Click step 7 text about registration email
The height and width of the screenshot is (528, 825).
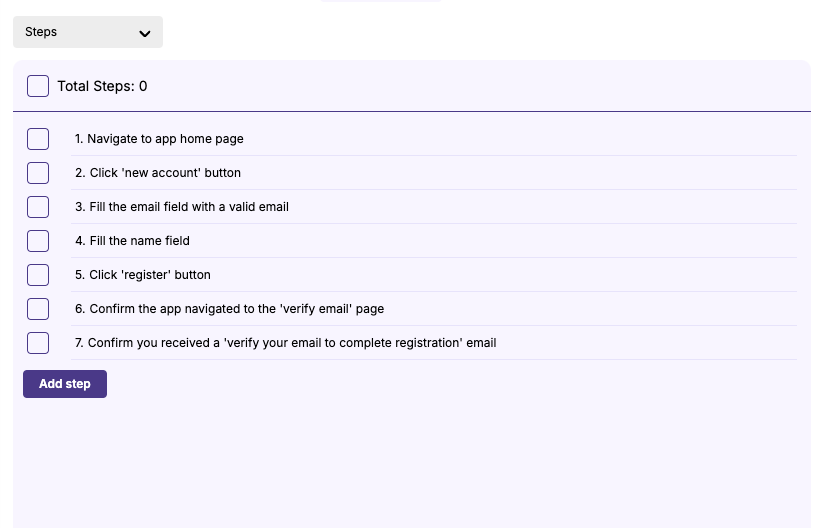tap(292, 343)
